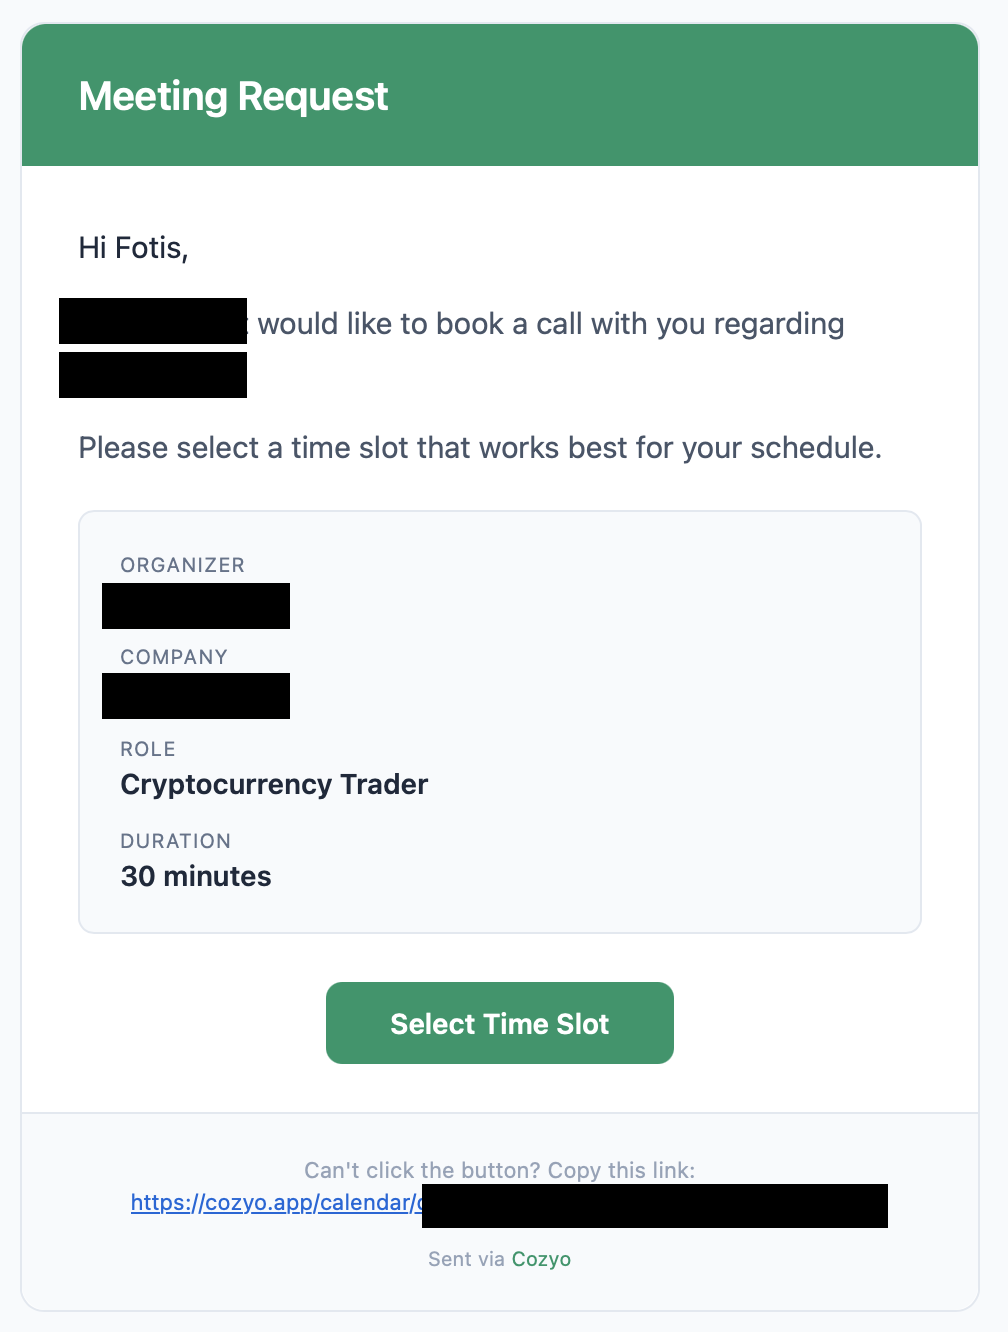Click the "Can't click the button?" text

(x=499, y=1170)
